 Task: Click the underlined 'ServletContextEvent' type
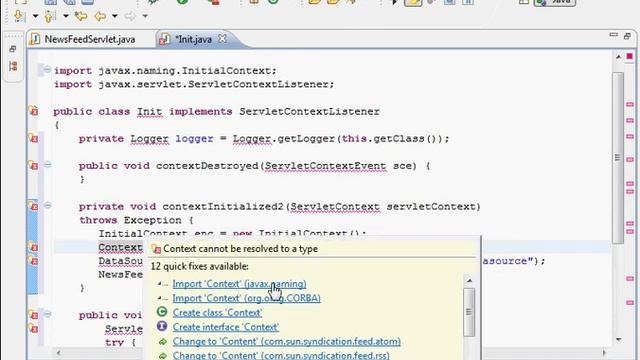(x=325, y=166)
